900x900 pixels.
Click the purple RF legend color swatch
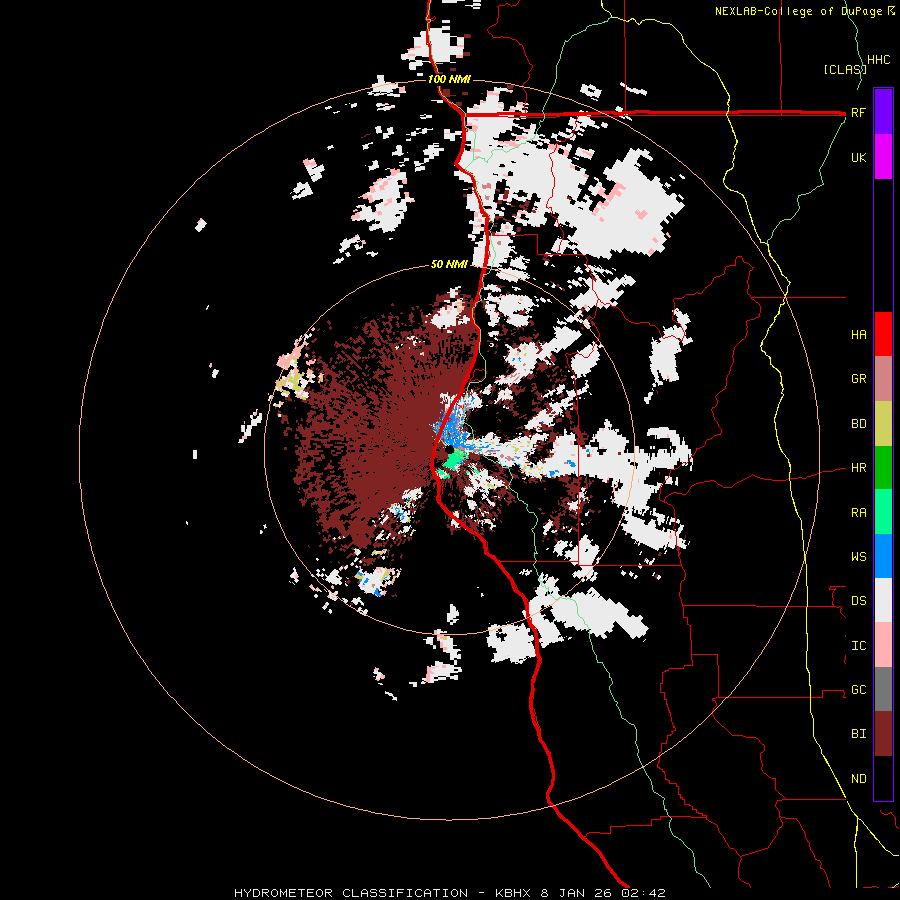point(883,112)
